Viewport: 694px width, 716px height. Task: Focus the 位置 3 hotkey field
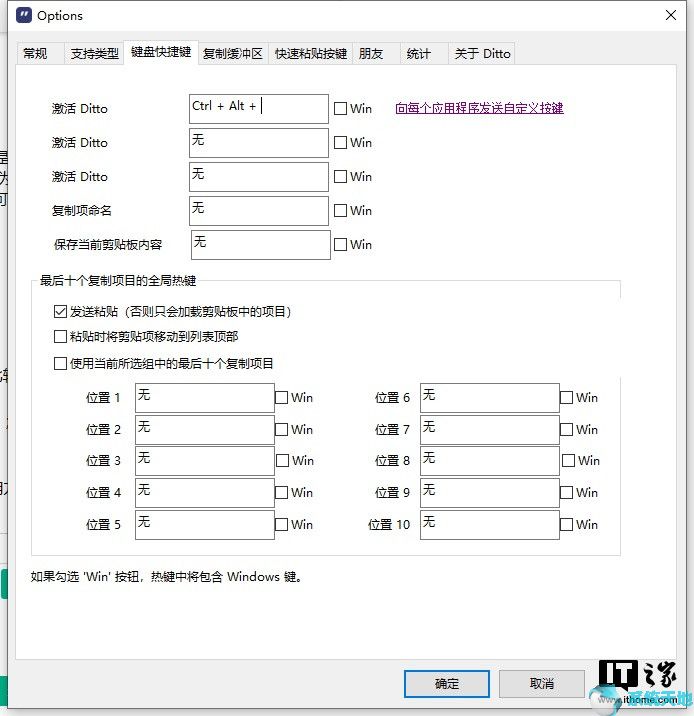tap(205, 461)
